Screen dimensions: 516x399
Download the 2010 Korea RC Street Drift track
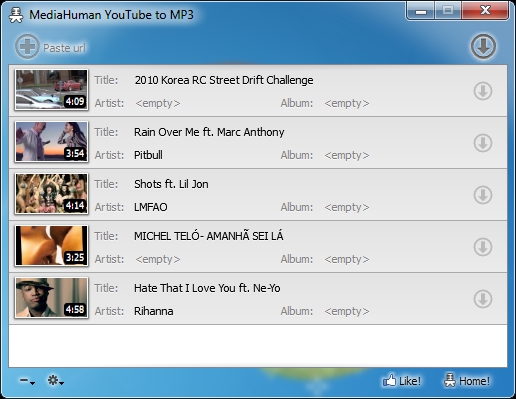[483, 91]
